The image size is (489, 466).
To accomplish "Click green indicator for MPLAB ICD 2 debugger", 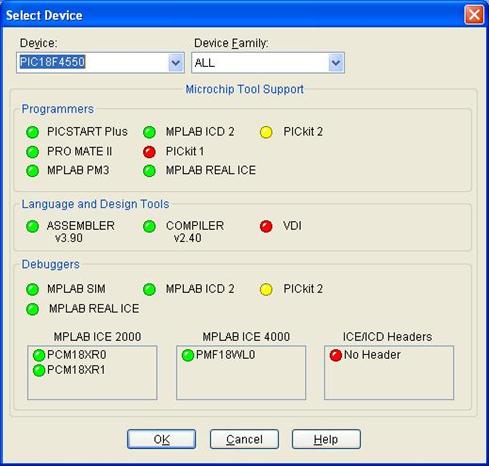I will coord(149,290).
